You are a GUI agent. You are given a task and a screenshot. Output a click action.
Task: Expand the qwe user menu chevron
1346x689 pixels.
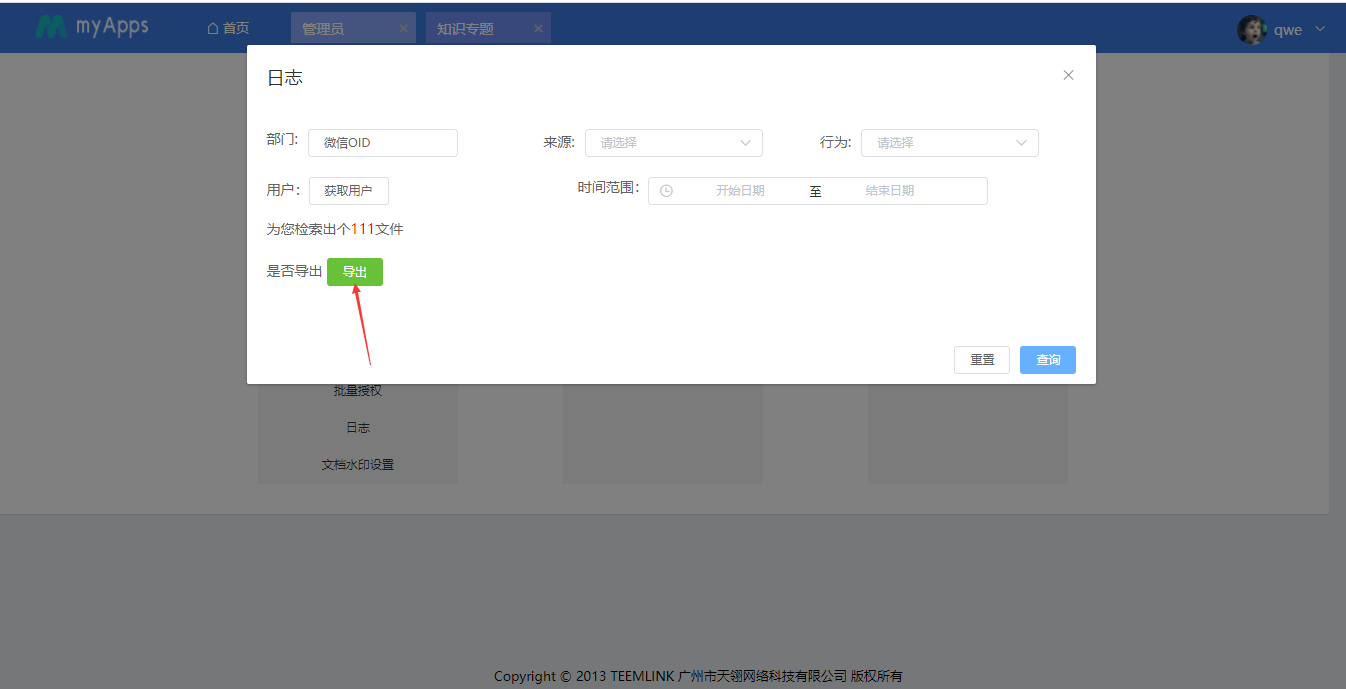pyautogui.click(x=1320, y=29)
